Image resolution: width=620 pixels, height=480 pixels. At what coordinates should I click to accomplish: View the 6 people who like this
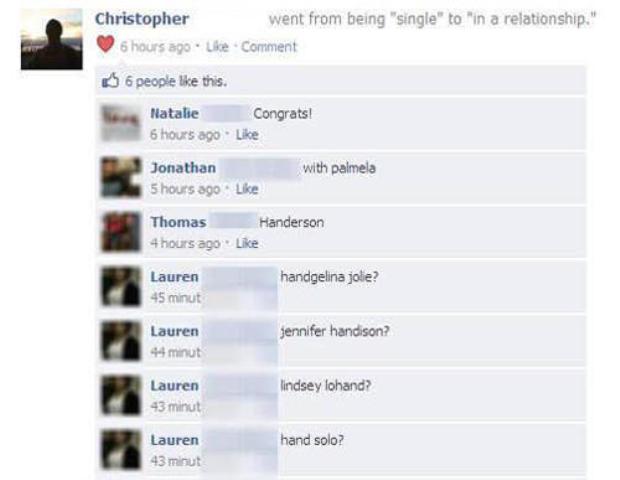pyautogui.click(x=176, y=81)
